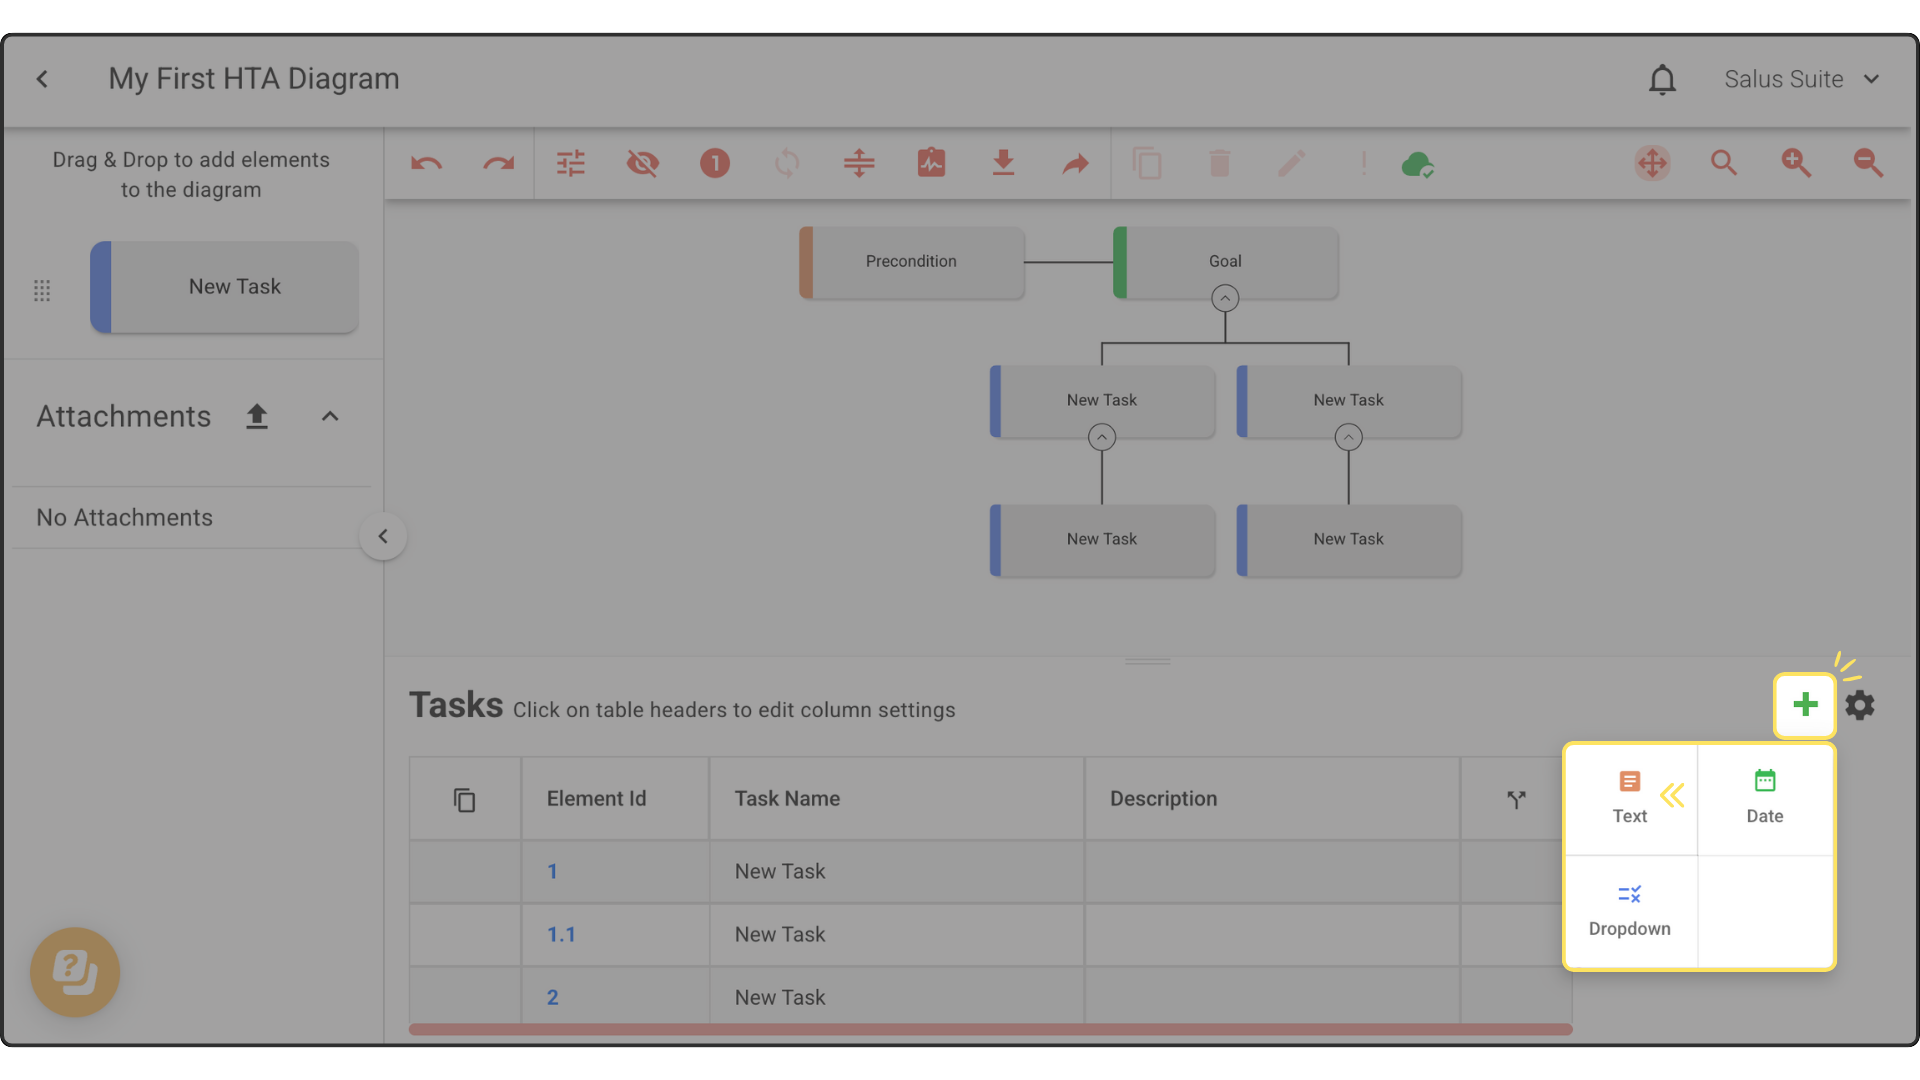Click the share arrow icon
Viewport: 1920px width, 1080px height.
[1075, 163]
